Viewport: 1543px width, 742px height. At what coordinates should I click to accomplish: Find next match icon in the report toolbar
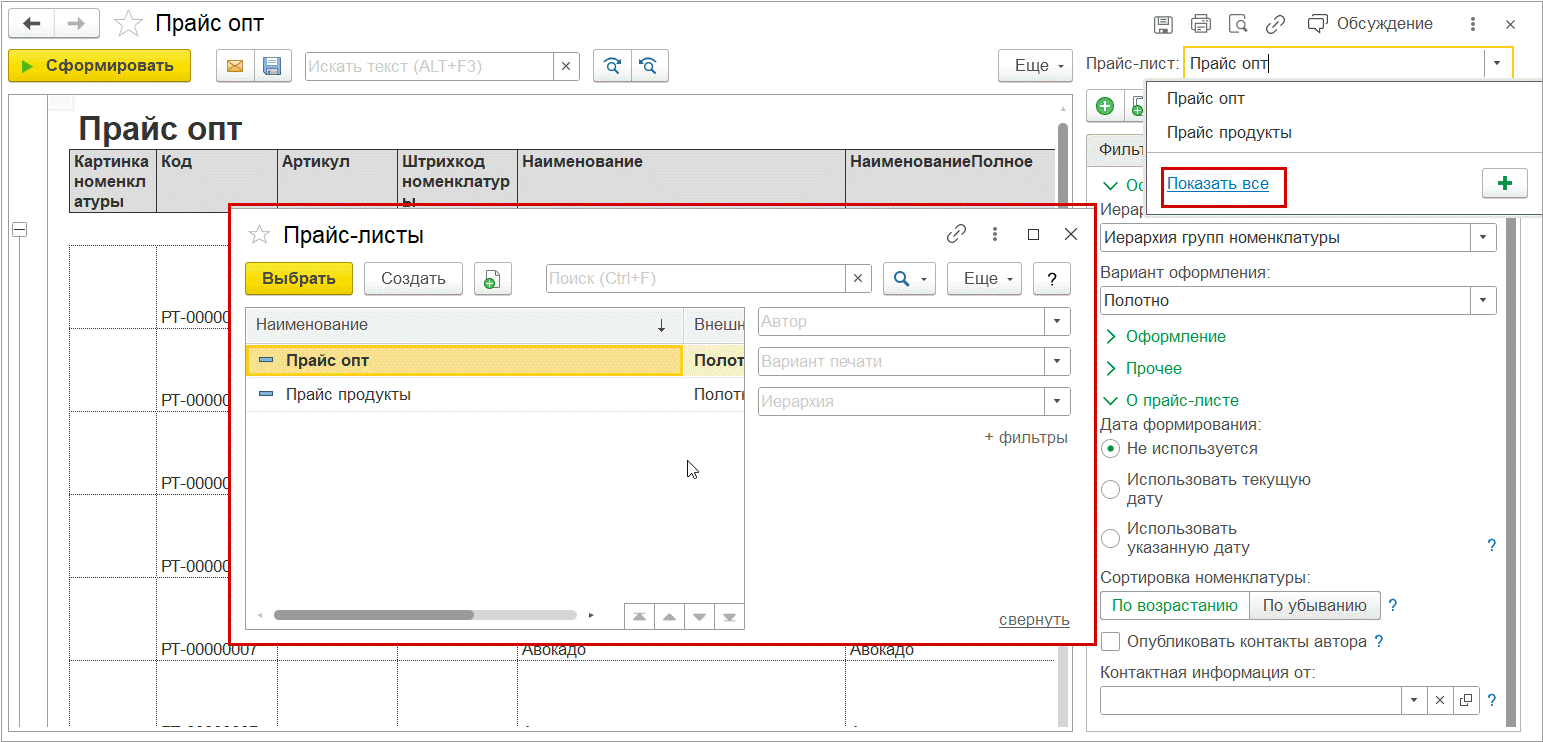coord(612,66)
